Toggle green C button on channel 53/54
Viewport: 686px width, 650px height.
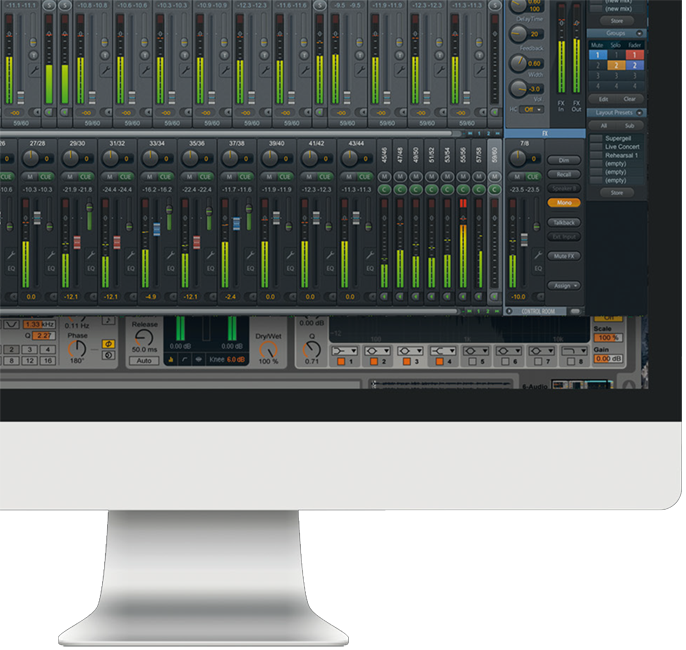coord(447,189)
